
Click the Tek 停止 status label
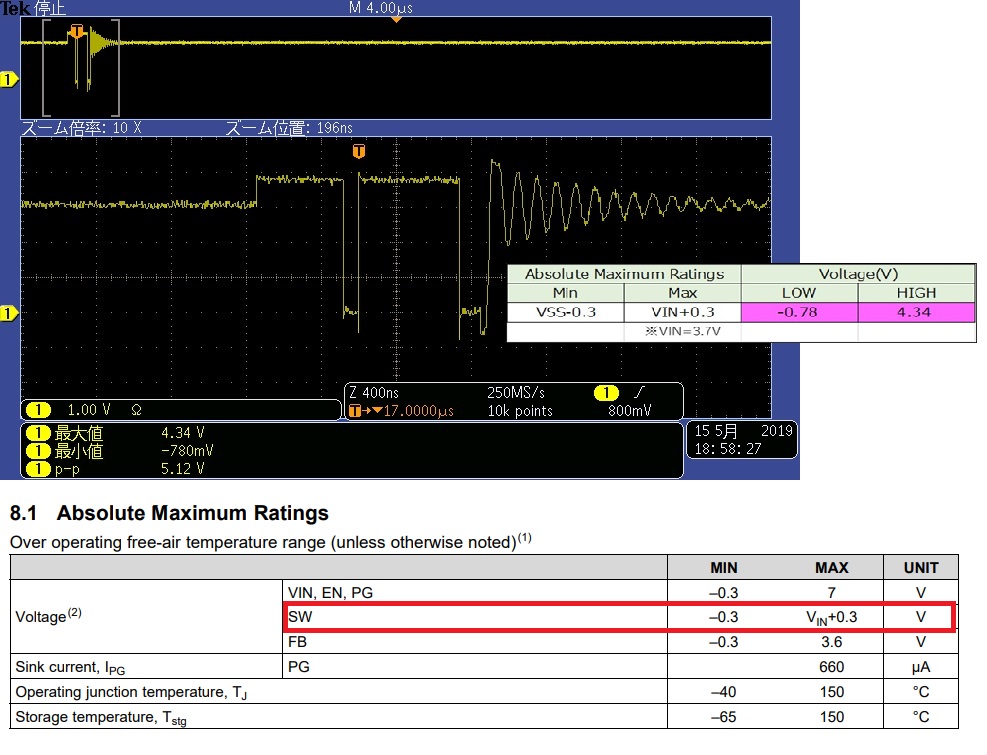[33, 8]
